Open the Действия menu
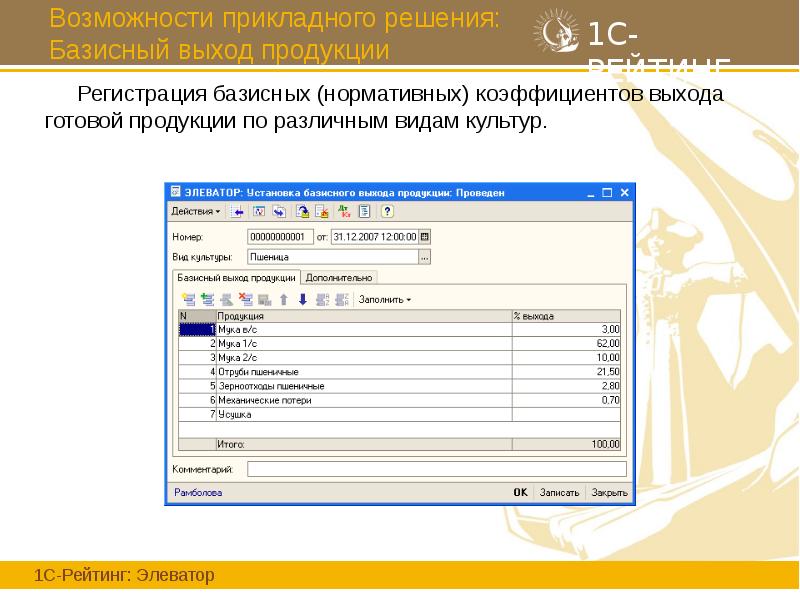Screen dimensions: 800x600 [194, 211]
